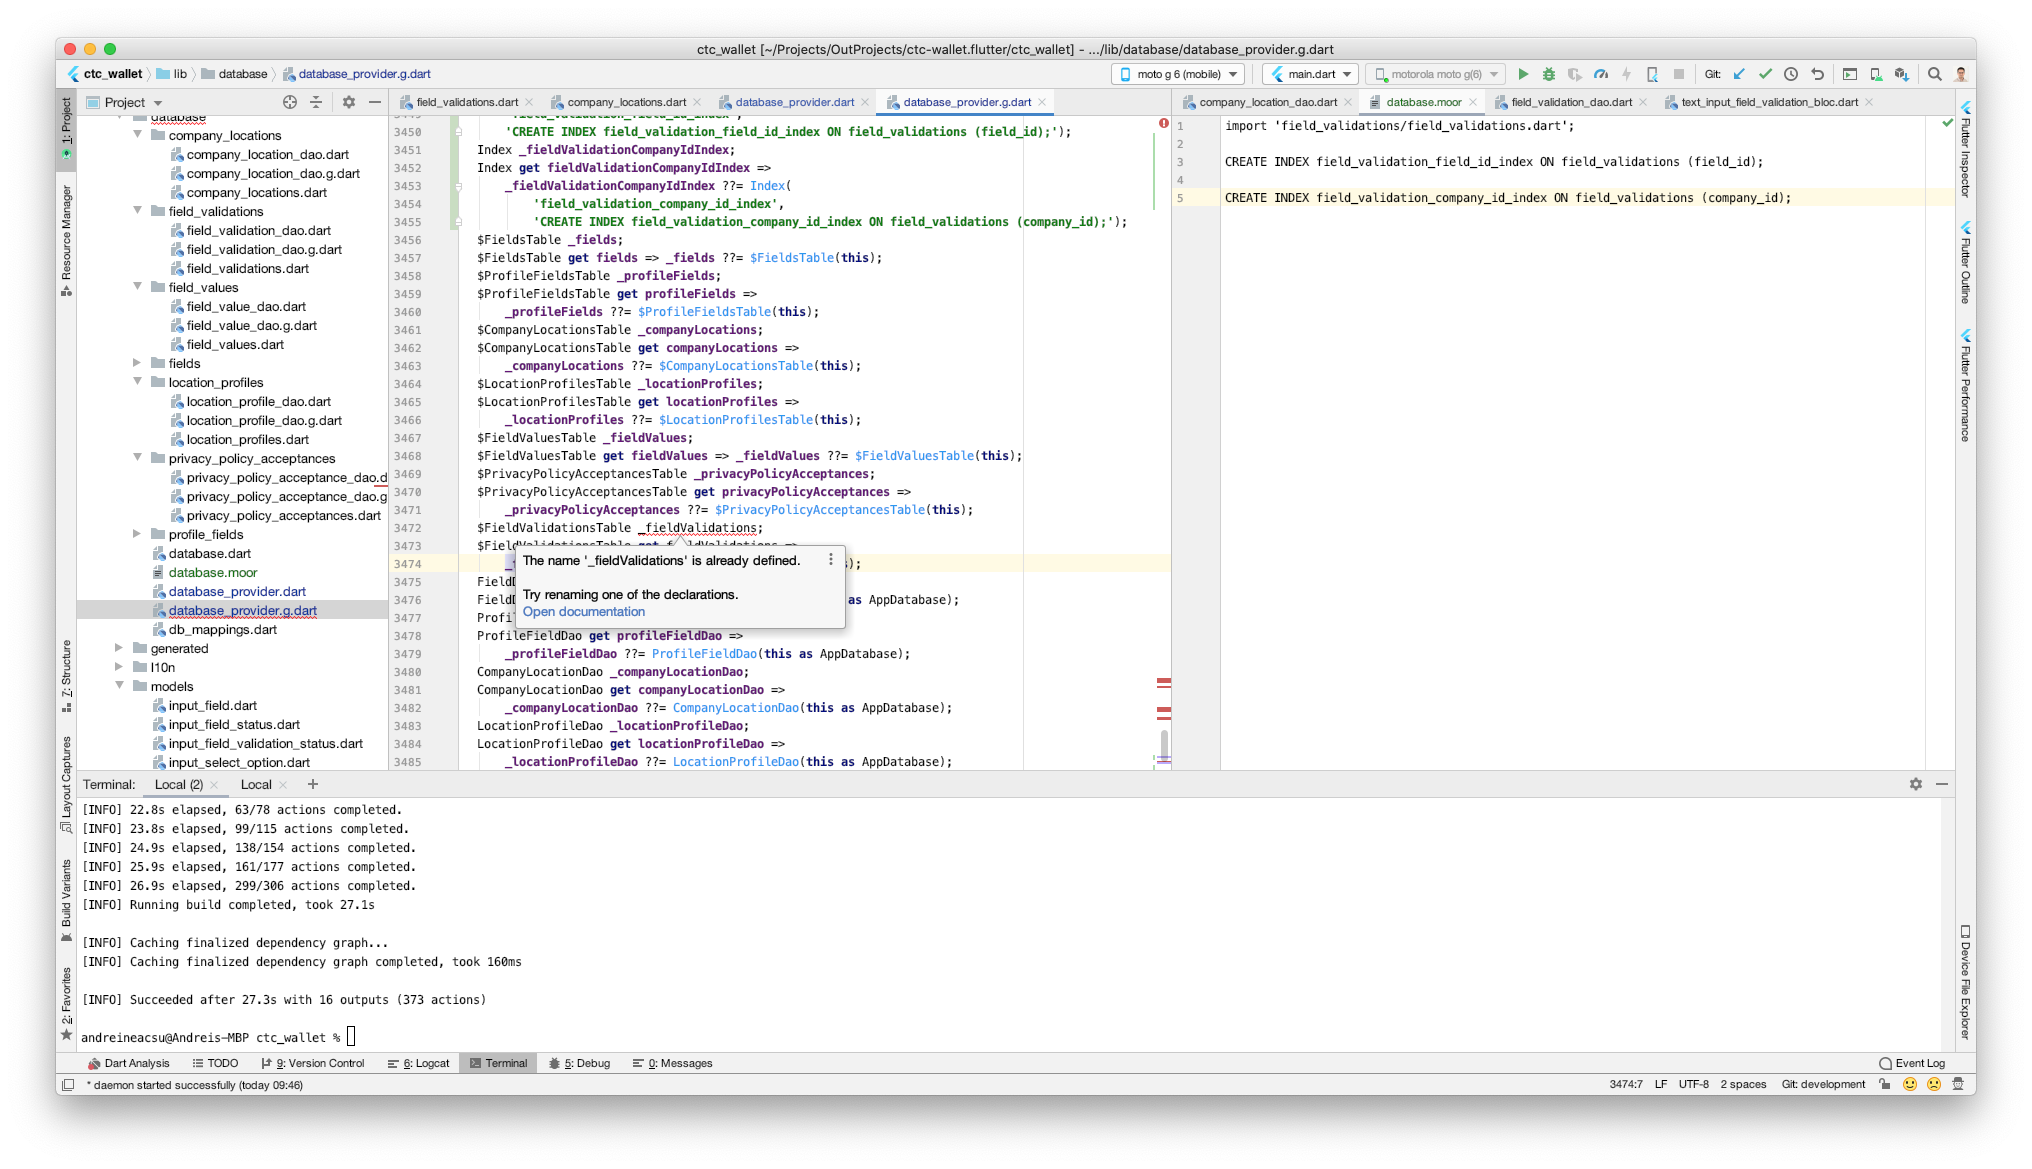Image resolution: width=2032 pixels, height=1169 pixels.
Task: Expand the profile_fields folder
Action: [x=137, y=534]
